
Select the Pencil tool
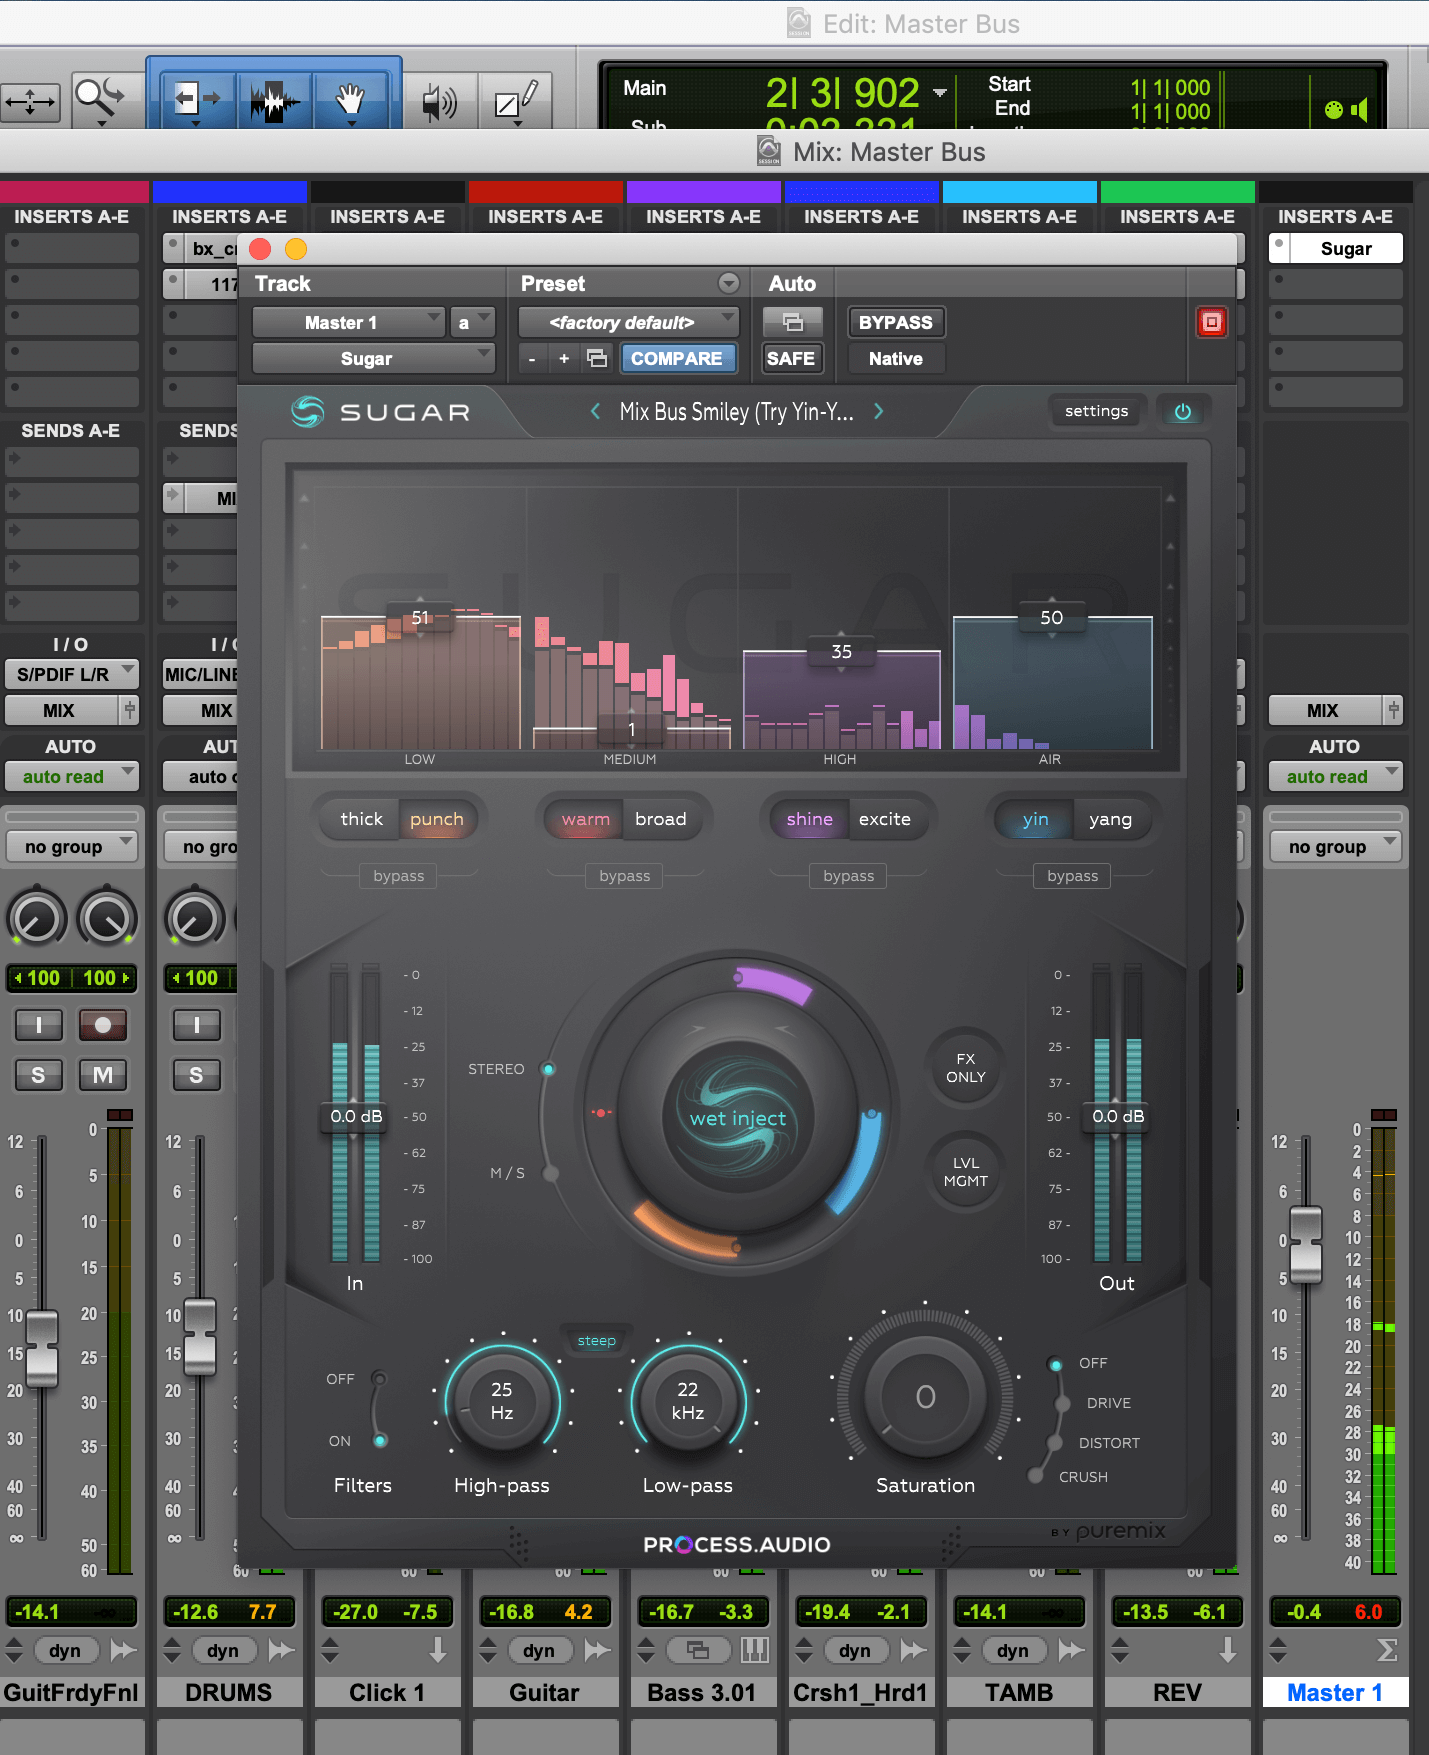tap(516, 100)
